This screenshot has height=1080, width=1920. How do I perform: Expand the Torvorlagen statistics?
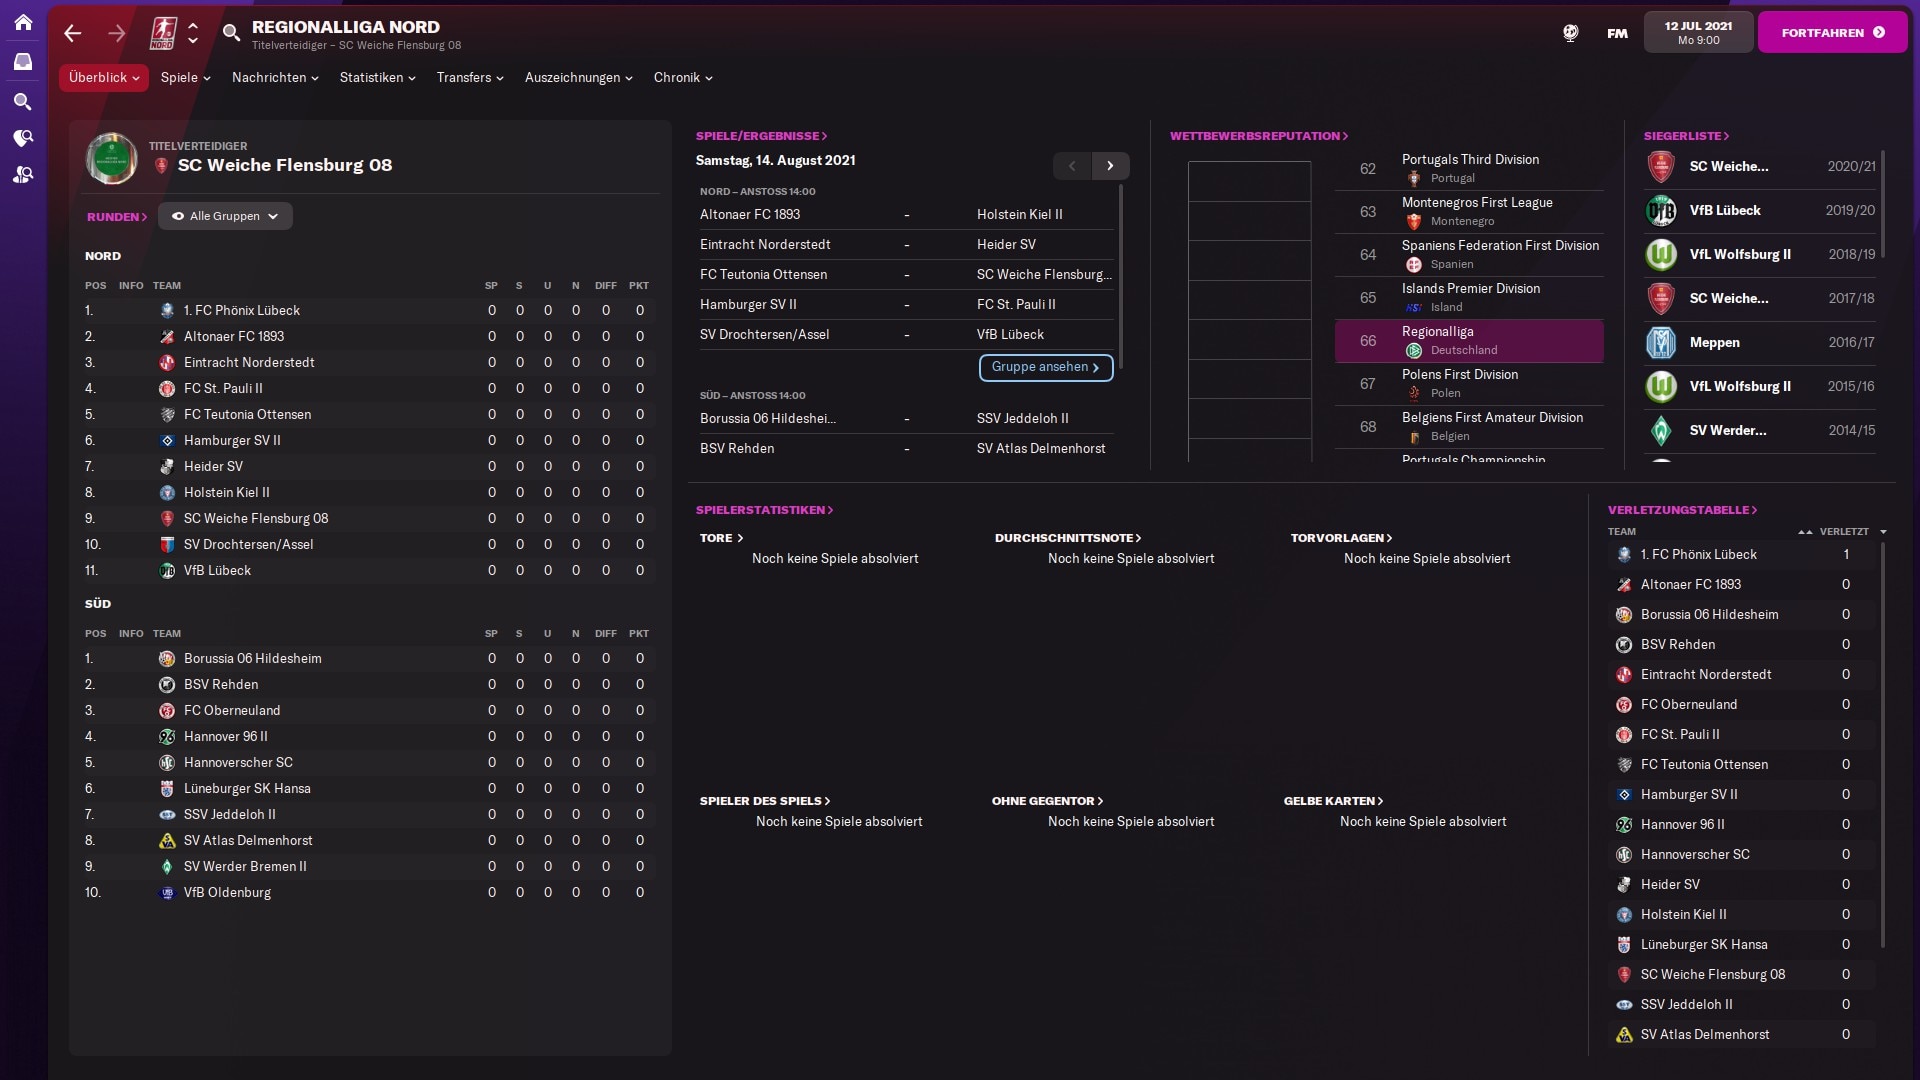(x=1341, y=538)
